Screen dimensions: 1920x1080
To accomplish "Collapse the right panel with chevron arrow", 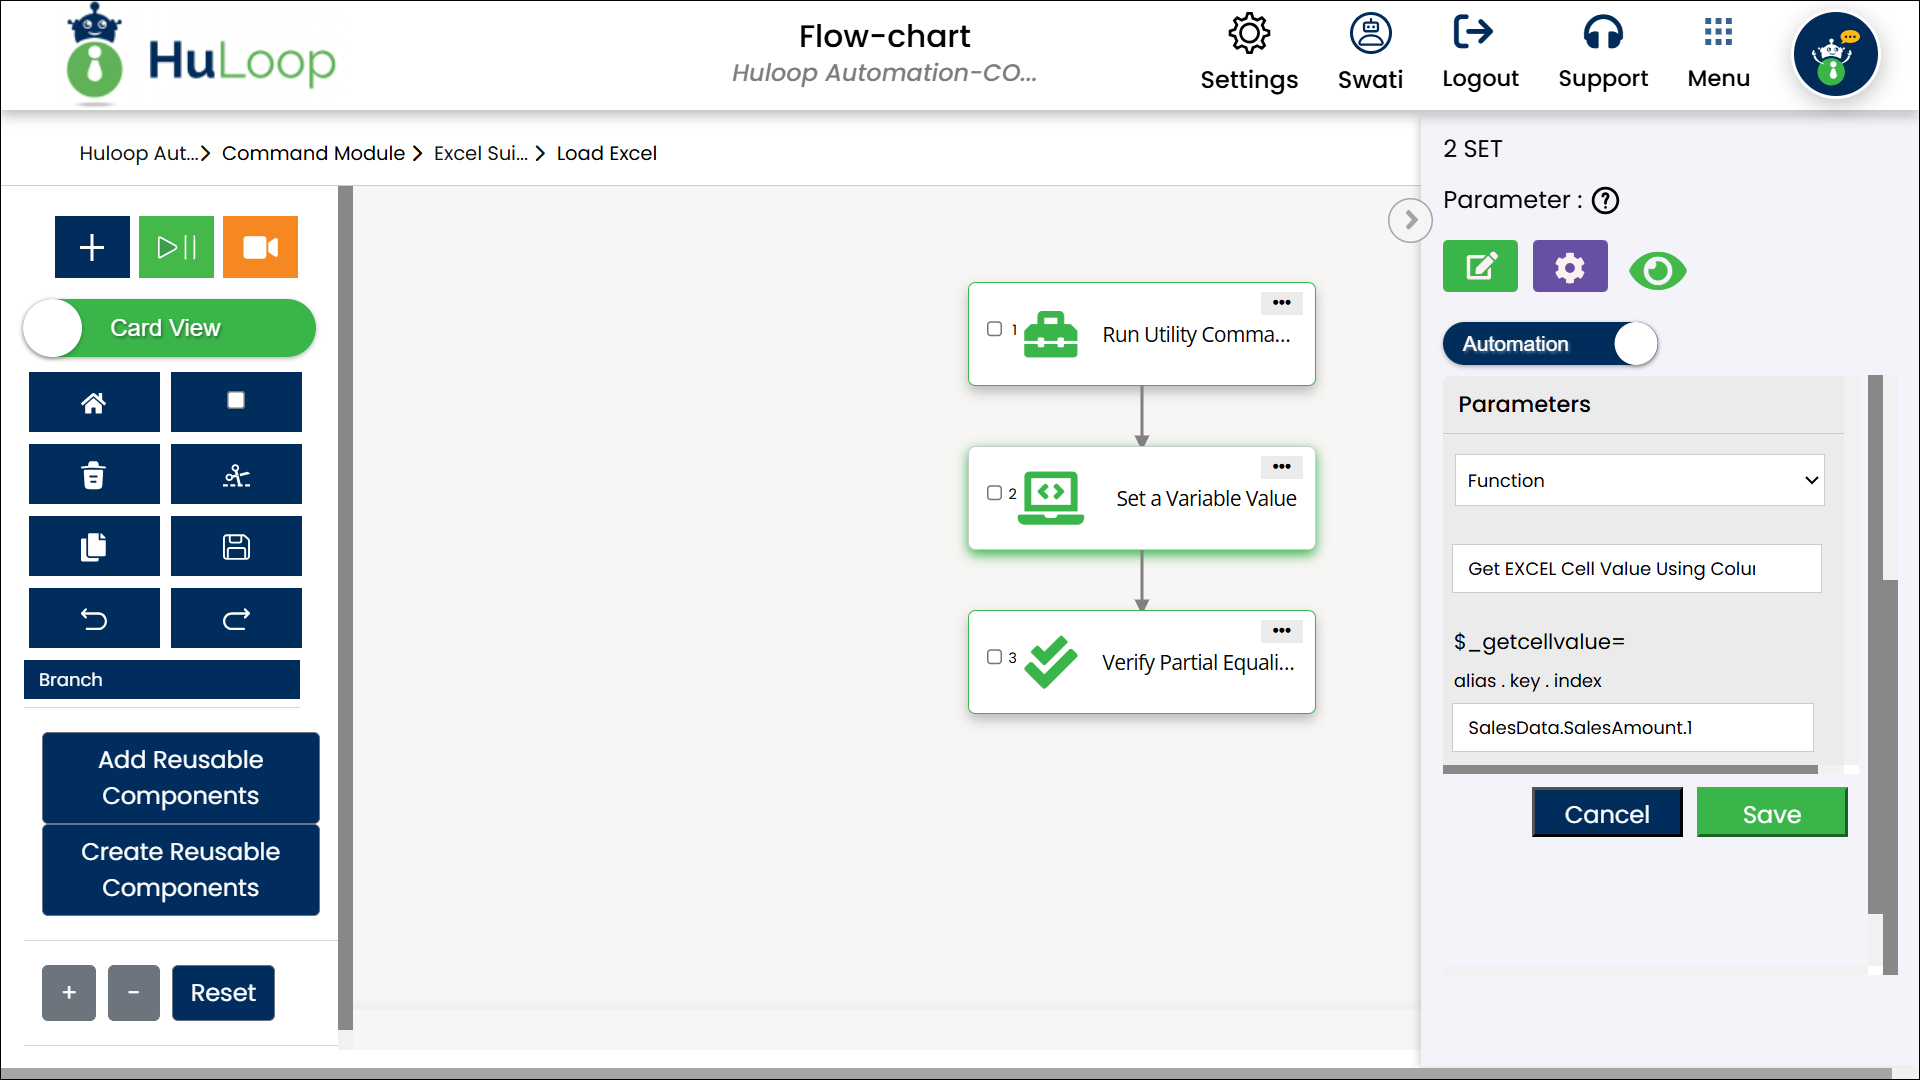I will click(x=1410, y=220).
